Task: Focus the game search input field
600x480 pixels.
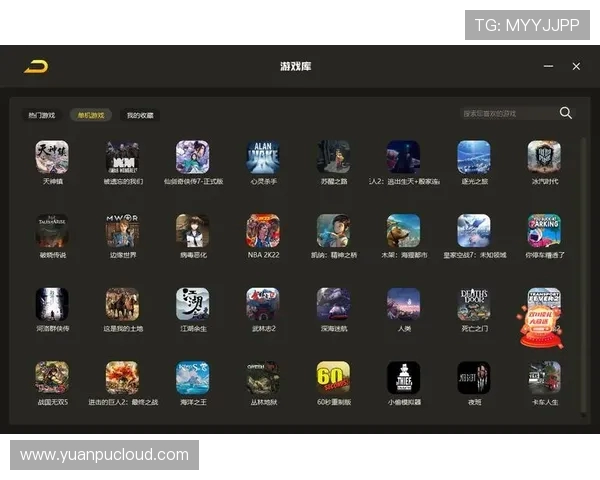Action: pos(507,114)
